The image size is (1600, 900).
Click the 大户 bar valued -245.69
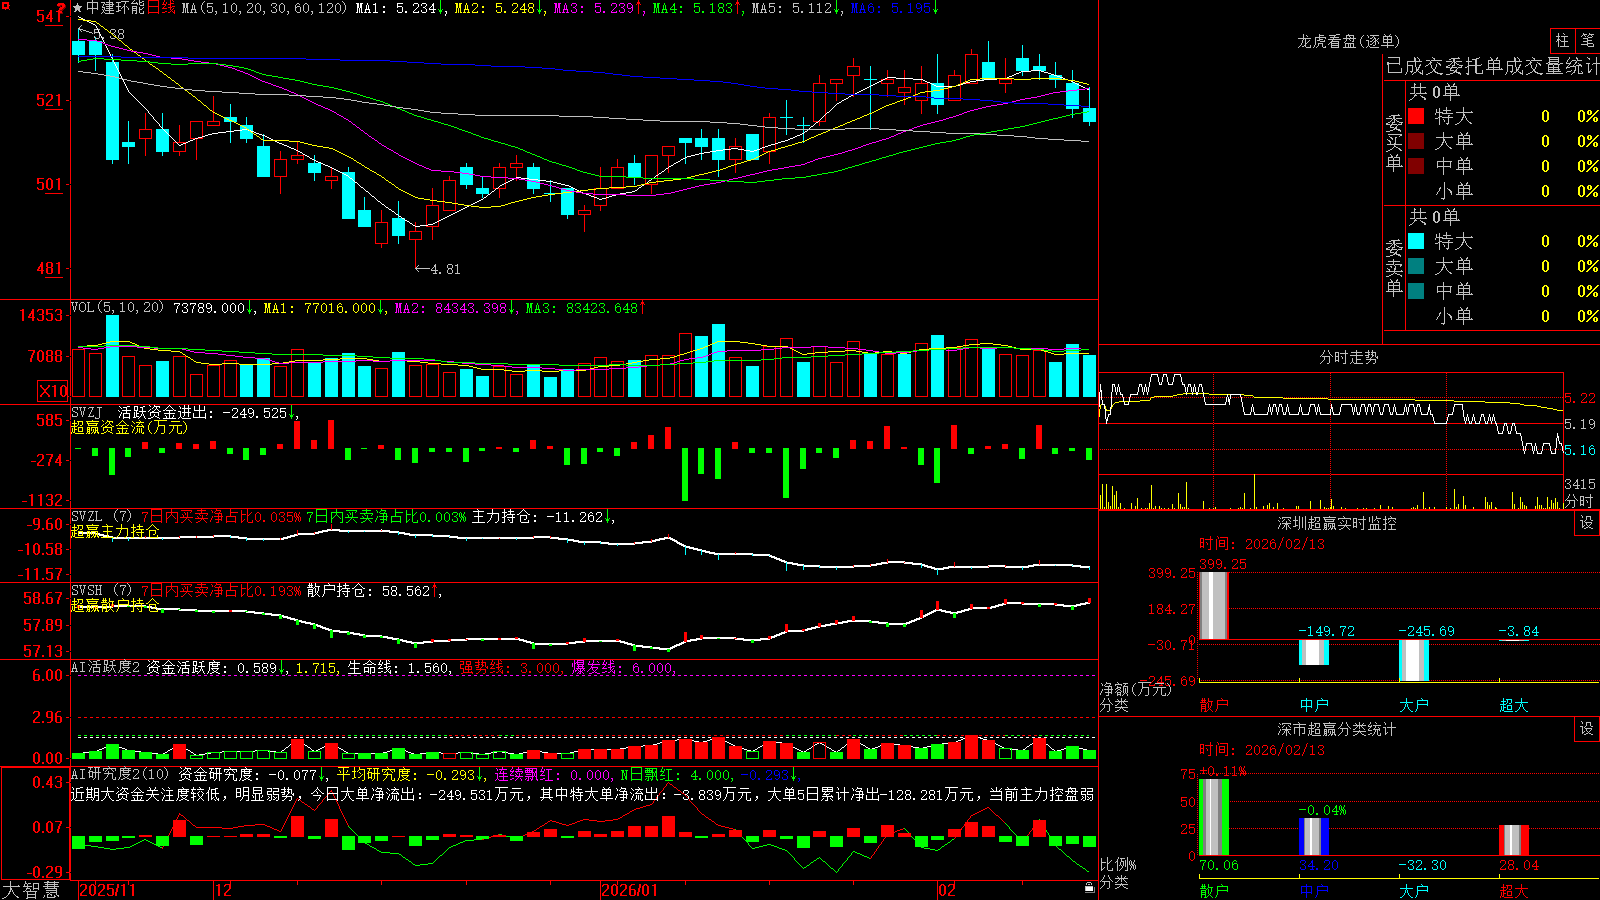1413,660
